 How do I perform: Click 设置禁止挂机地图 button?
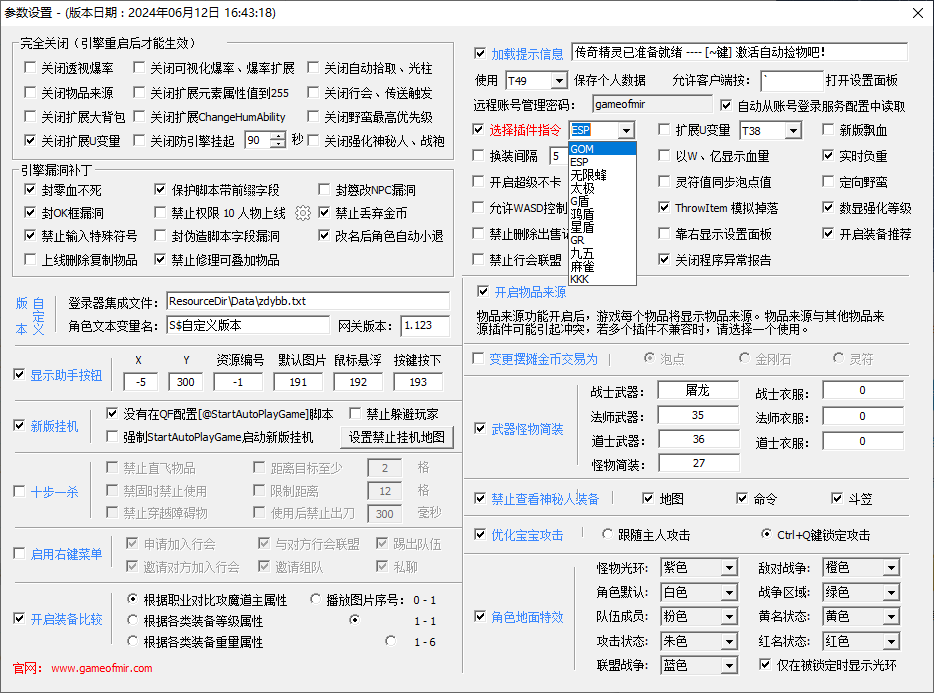coord(397,437)
